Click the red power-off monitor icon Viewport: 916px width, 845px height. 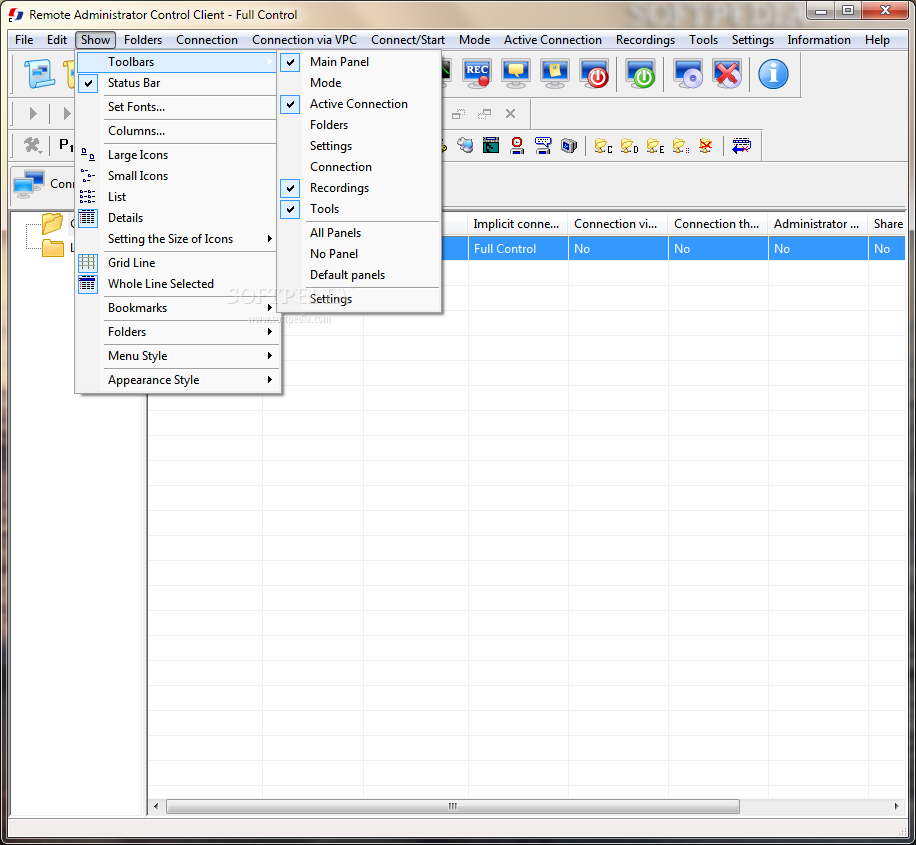[x=594, y=74]
